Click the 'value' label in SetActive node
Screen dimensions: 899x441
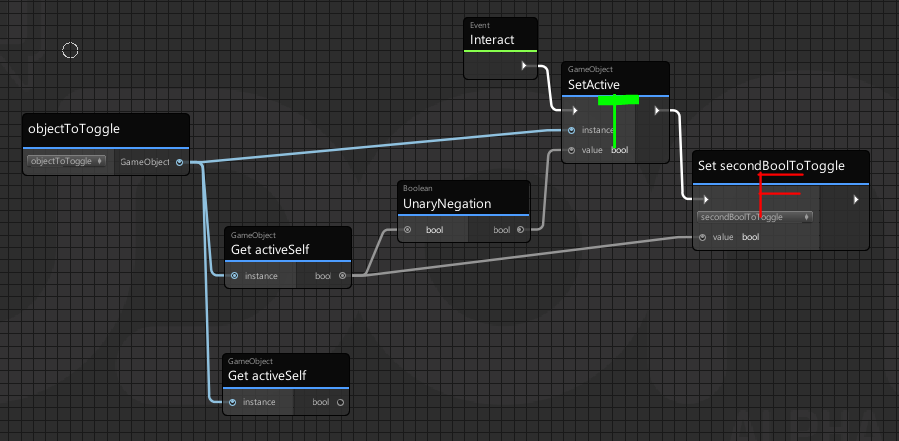click(592, 150)
